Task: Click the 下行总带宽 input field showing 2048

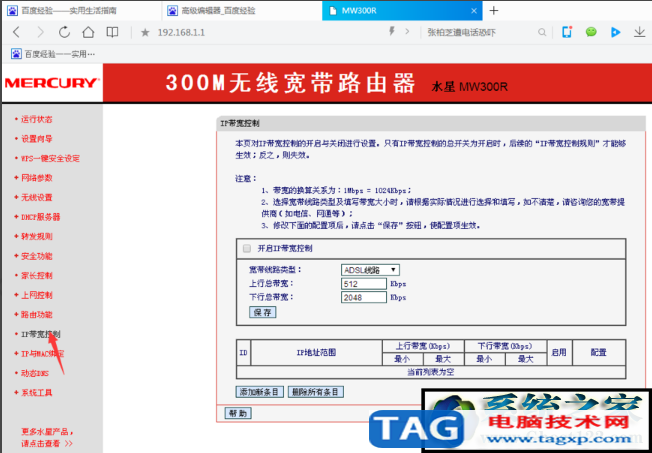Action: coord(364,297)
